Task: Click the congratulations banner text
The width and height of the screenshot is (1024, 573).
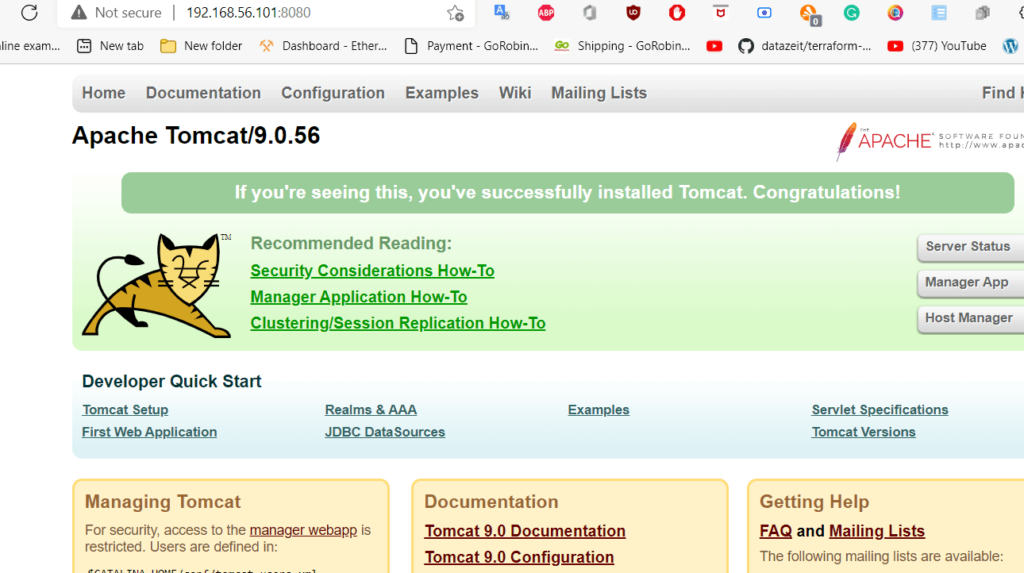Action: point(567,193)
